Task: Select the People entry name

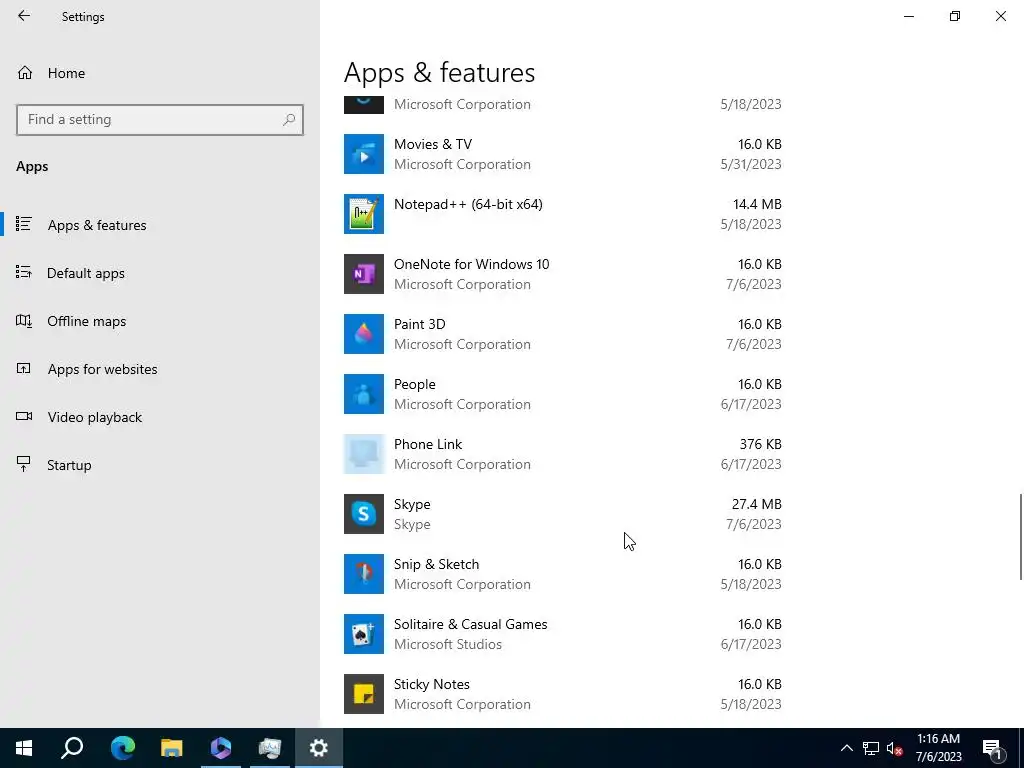Action: coord(415,385)
